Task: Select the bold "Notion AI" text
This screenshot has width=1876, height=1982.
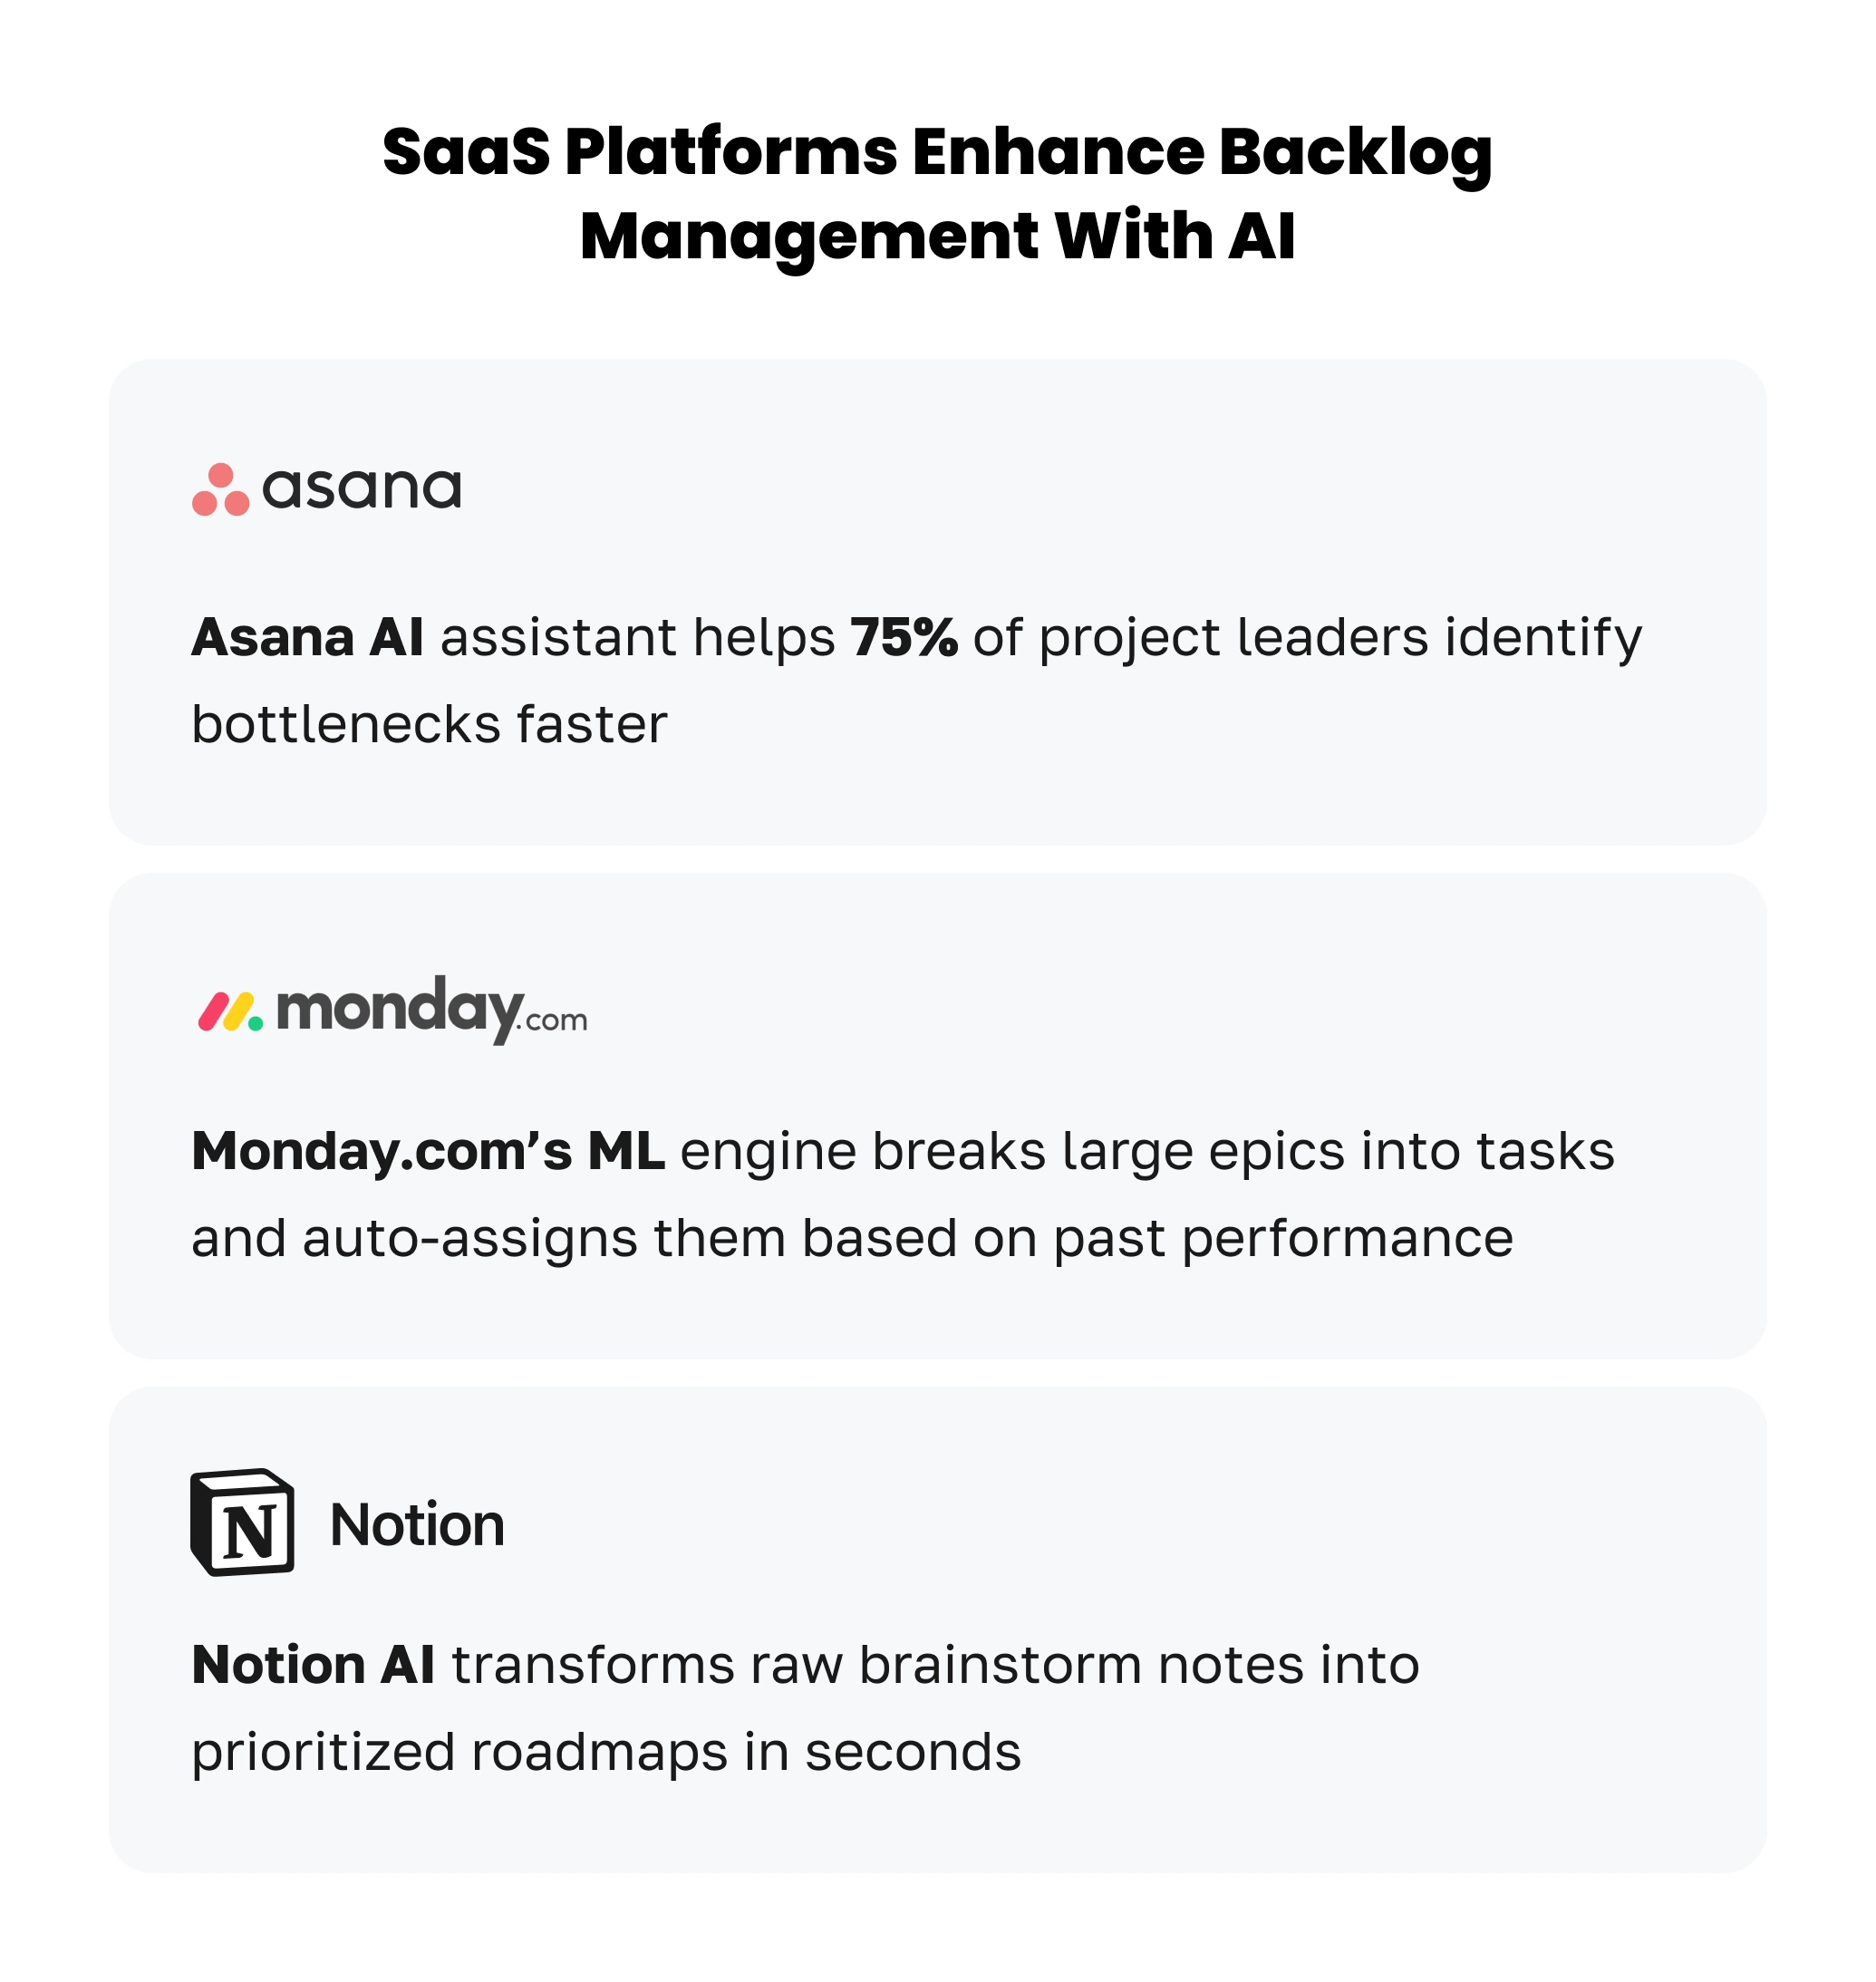Action: 313,1665
